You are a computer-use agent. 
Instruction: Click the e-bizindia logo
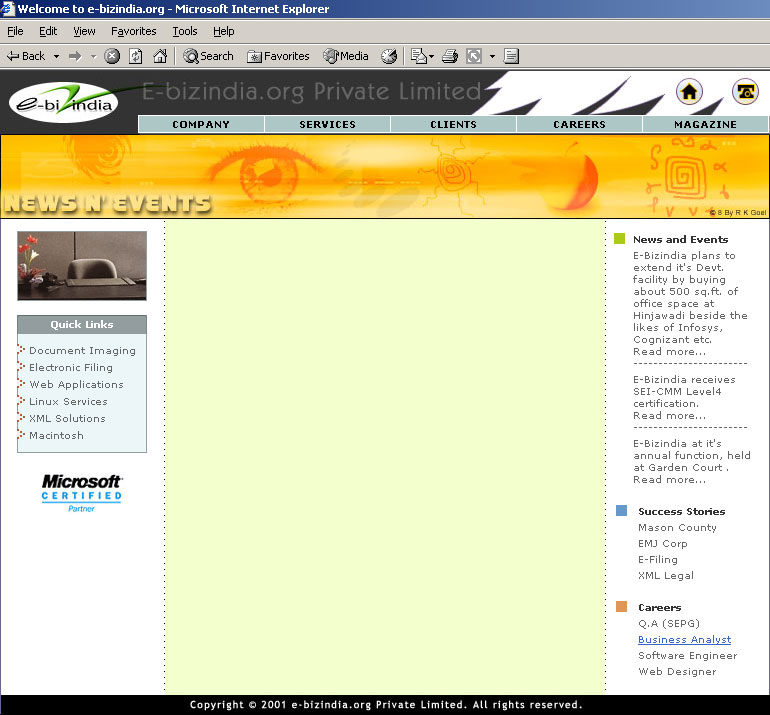pos(64,102)
